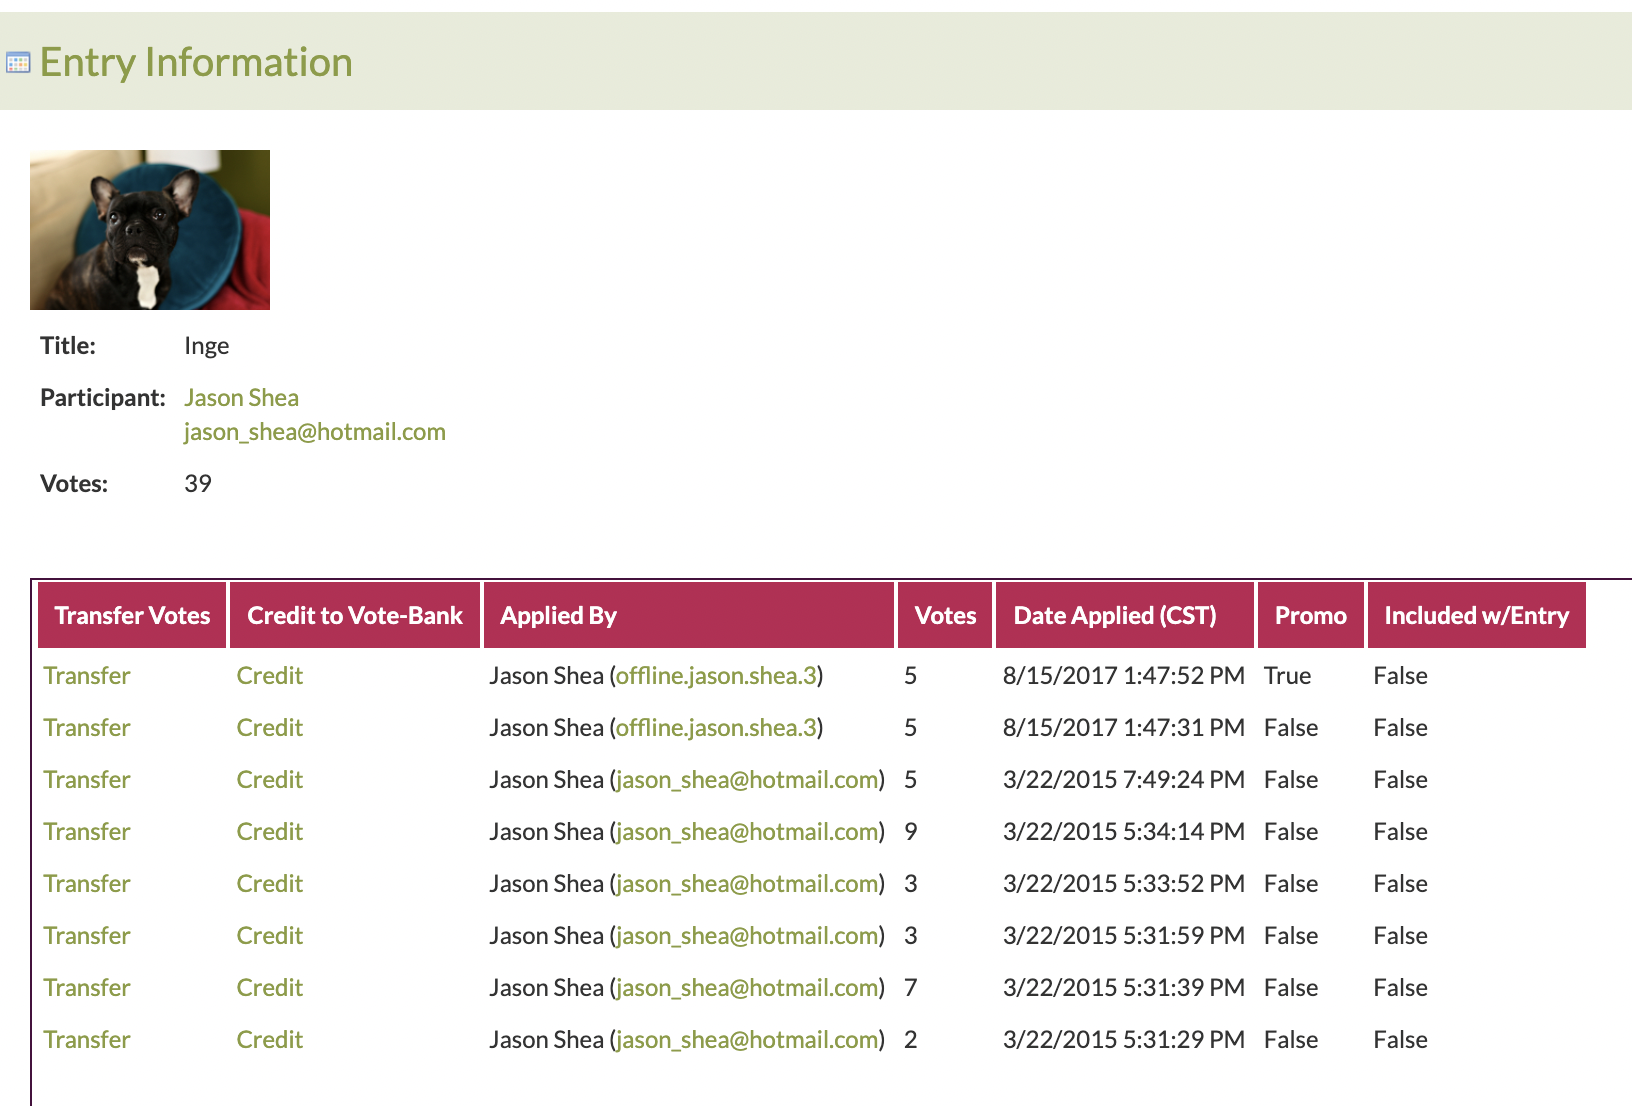
Task: Click the Promo column header
Action: (x=1311, y=615)
